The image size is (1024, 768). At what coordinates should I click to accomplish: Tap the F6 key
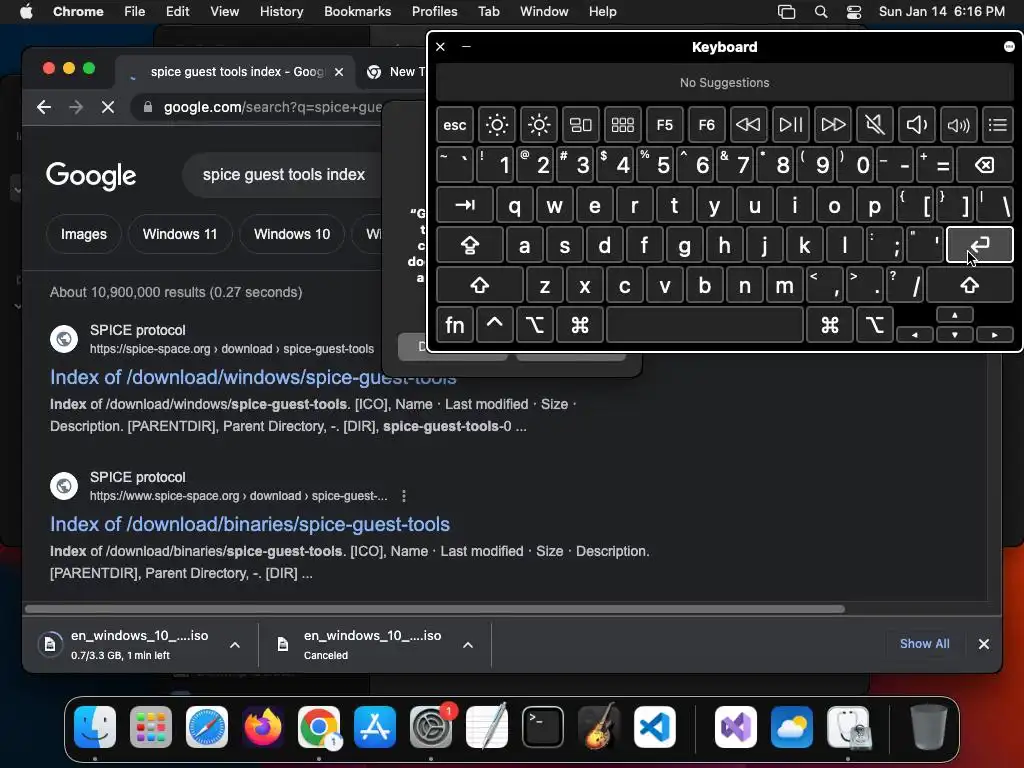point(706,125)
